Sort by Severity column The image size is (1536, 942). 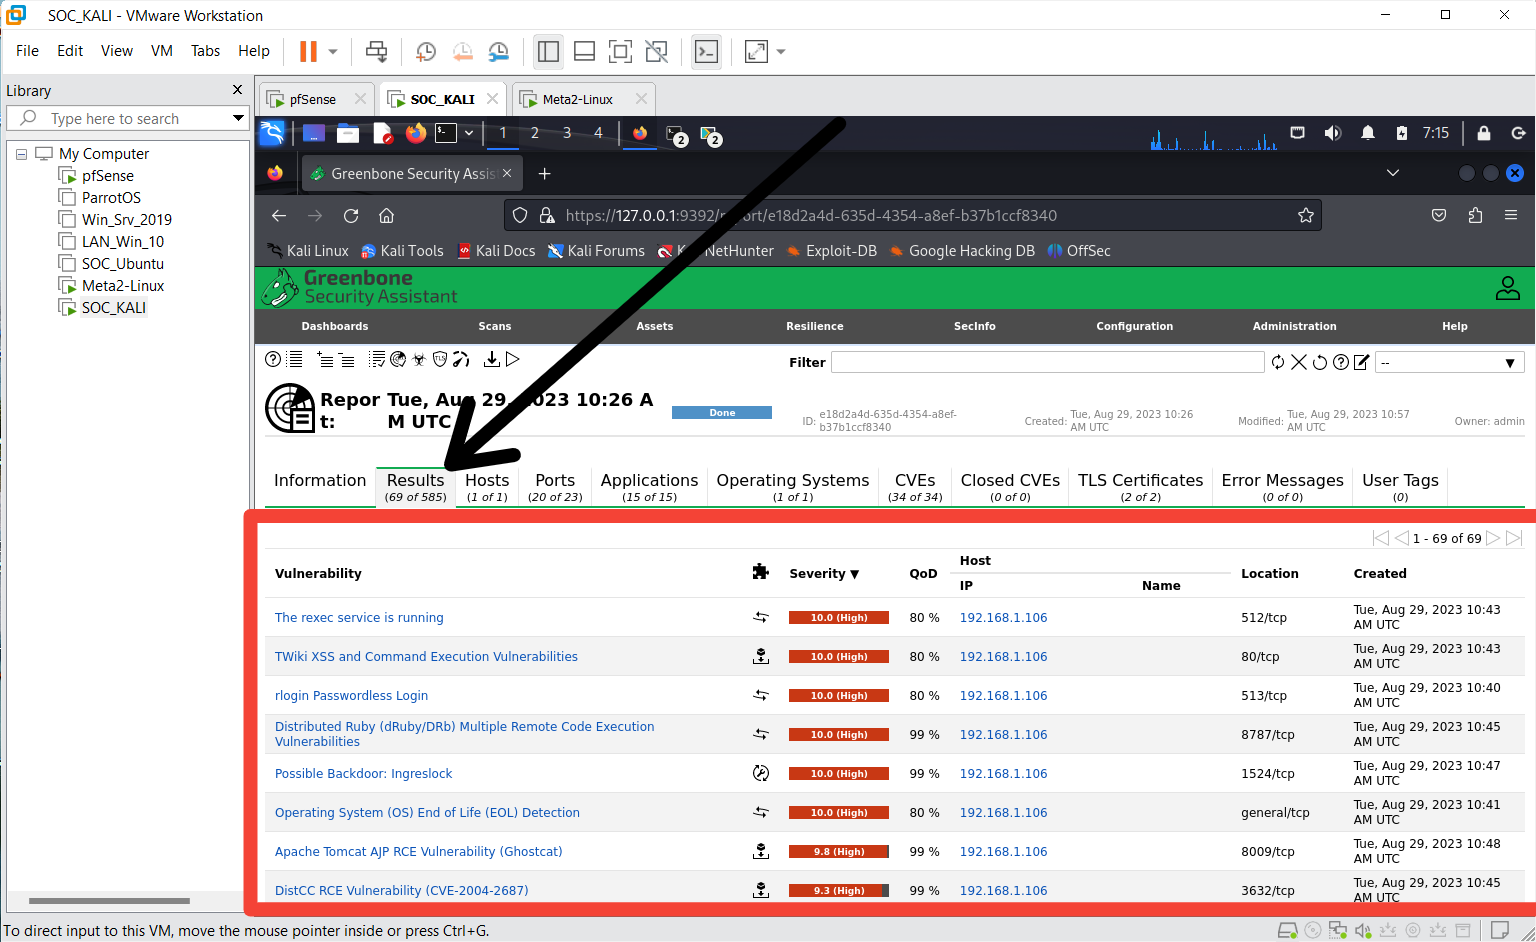(x=824, y=573)
